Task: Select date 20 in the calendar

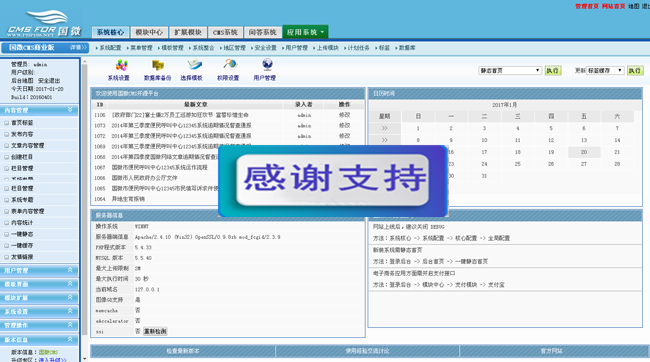Action: click(x=584, y=152)
